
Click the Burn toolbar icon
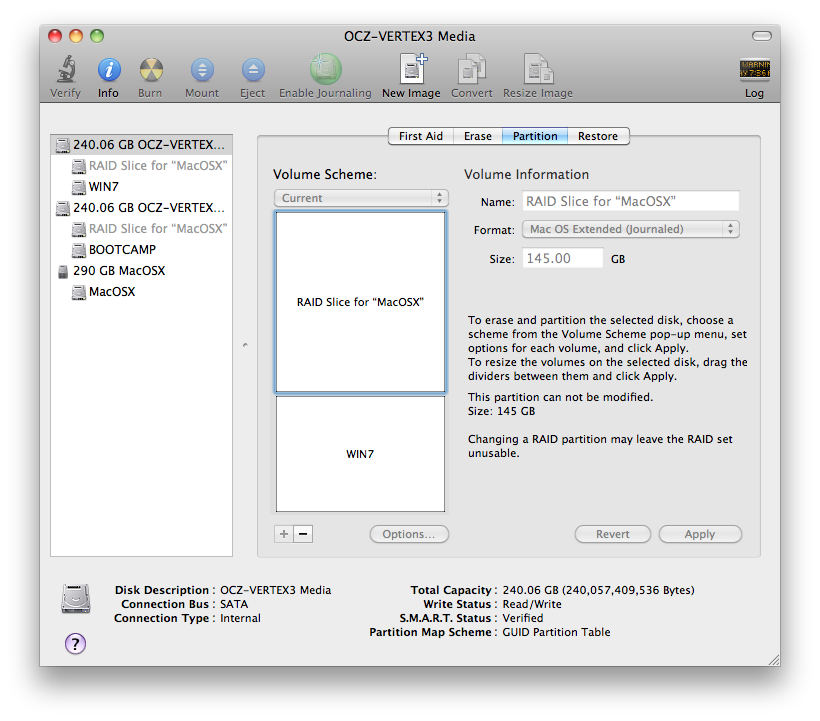coord(151,70)
